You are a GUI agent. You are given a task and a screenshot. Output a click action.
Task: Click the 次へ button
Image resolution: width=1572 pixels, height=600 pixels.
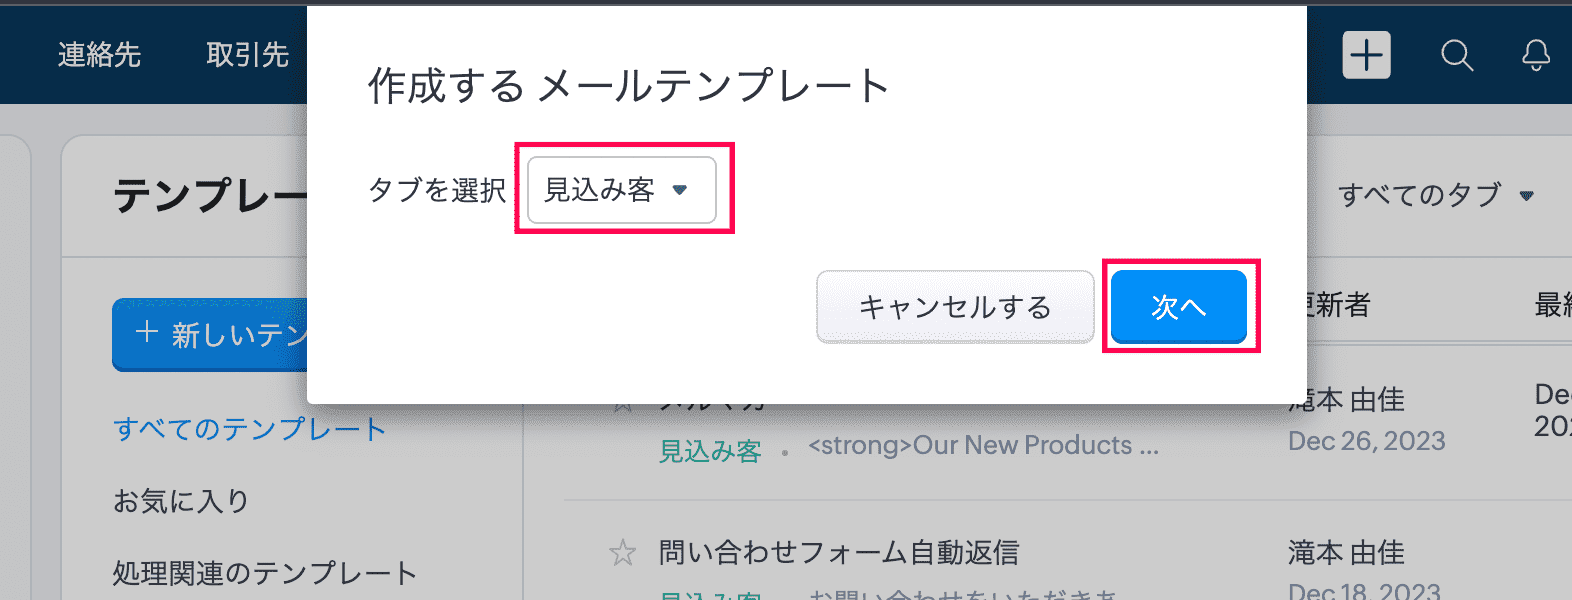point(1179,307)
